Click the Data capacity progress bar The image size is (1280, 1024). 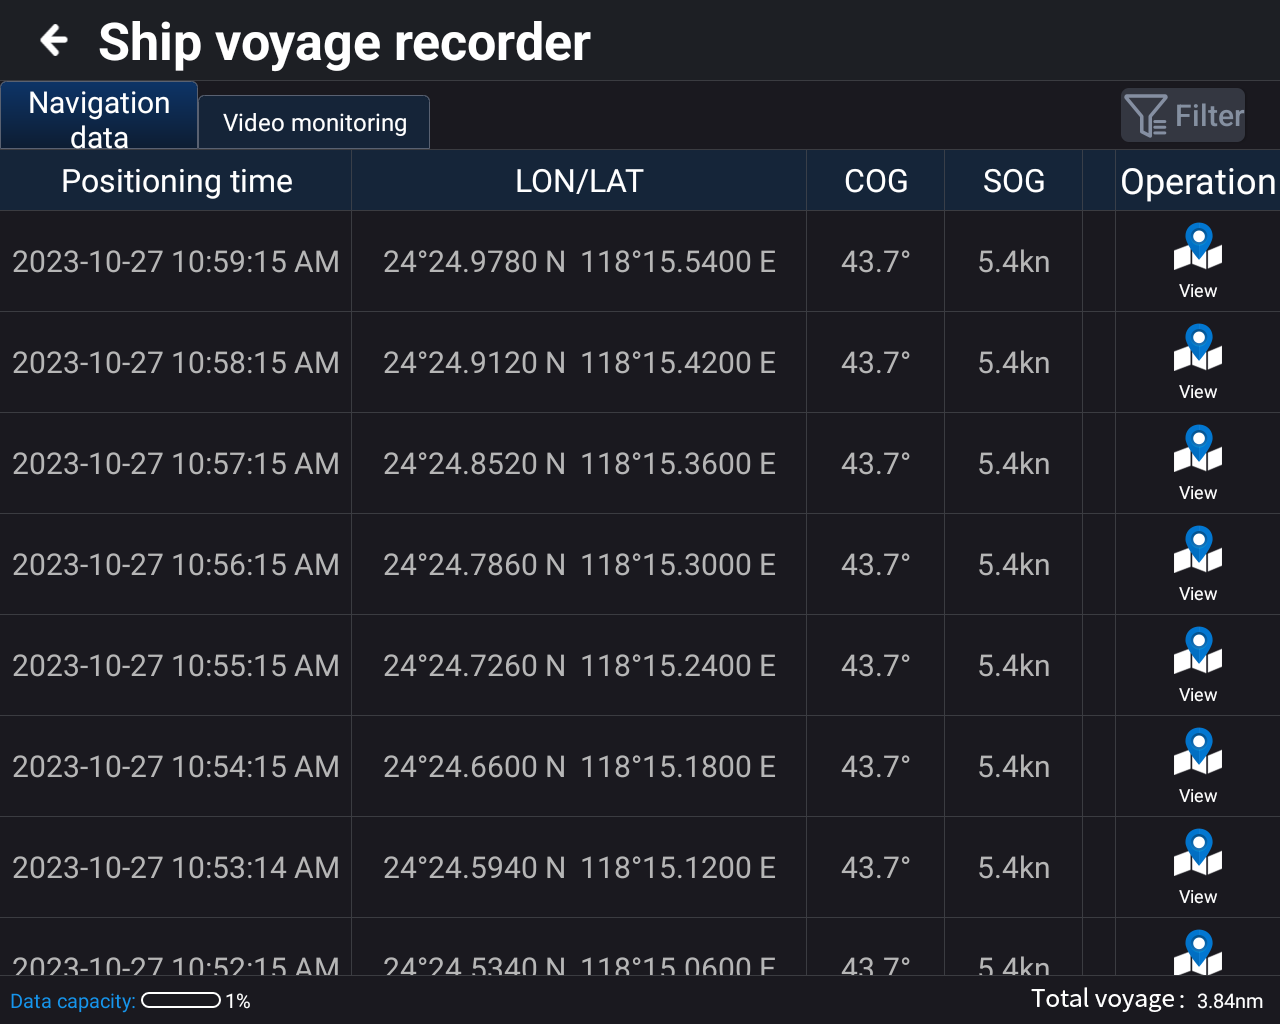coord(181,1000)
